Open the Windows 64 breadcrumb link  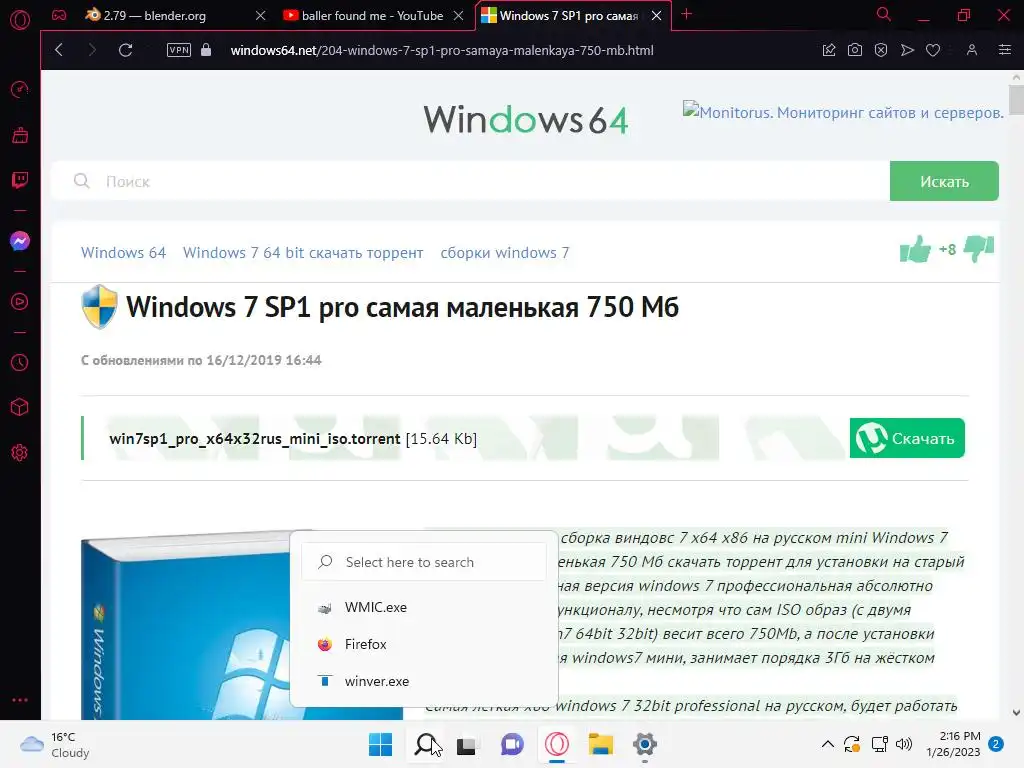pos(123,253)
